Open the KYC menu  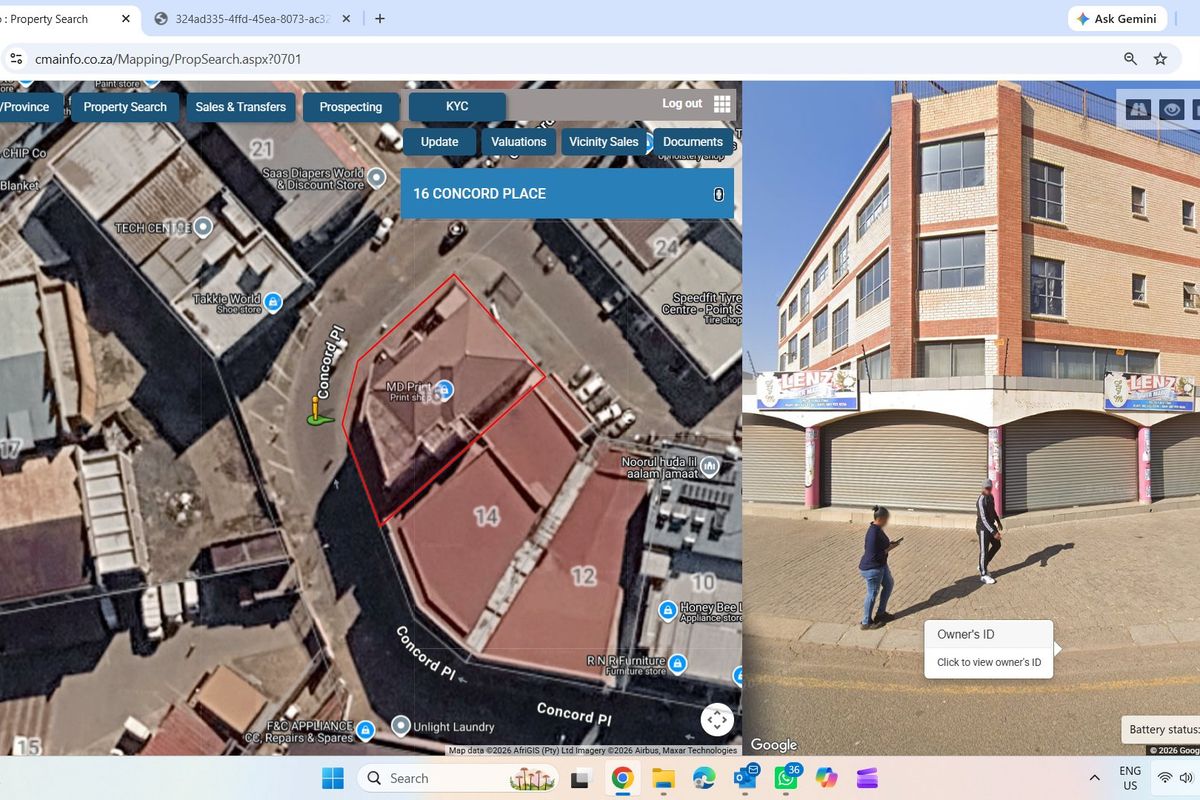click(457, 107)
